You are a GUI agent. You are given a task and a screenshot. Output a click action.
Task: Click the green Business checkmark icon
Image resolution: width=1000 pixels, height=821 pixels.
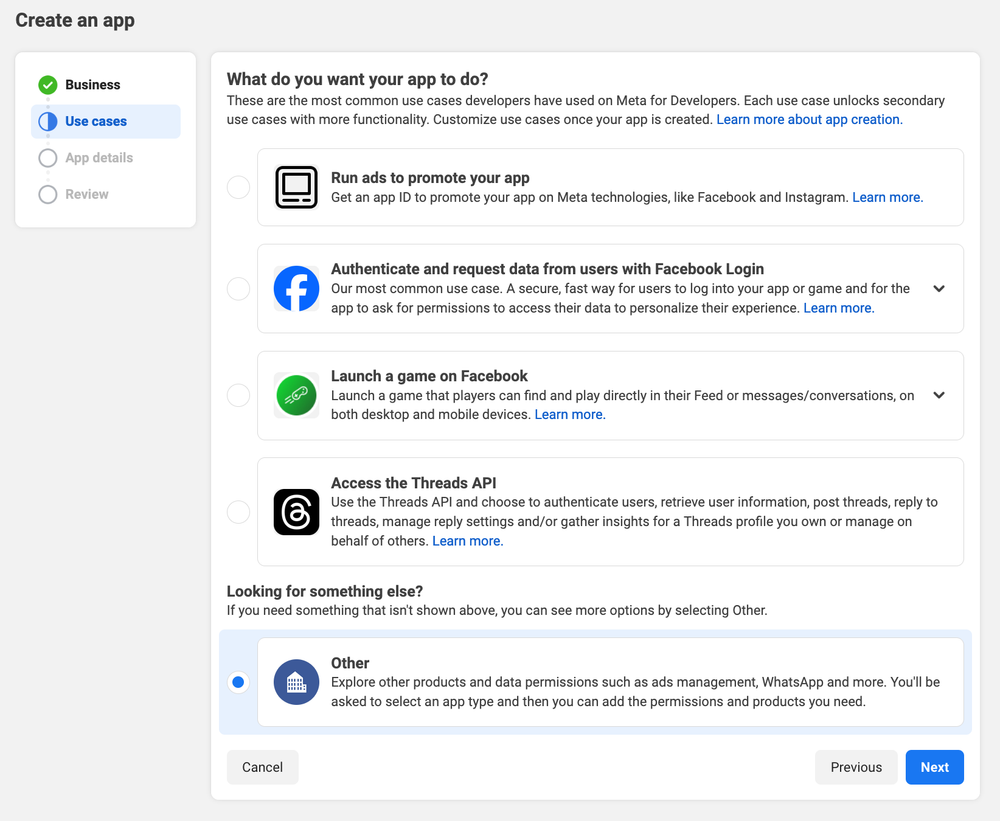[47, 85]
